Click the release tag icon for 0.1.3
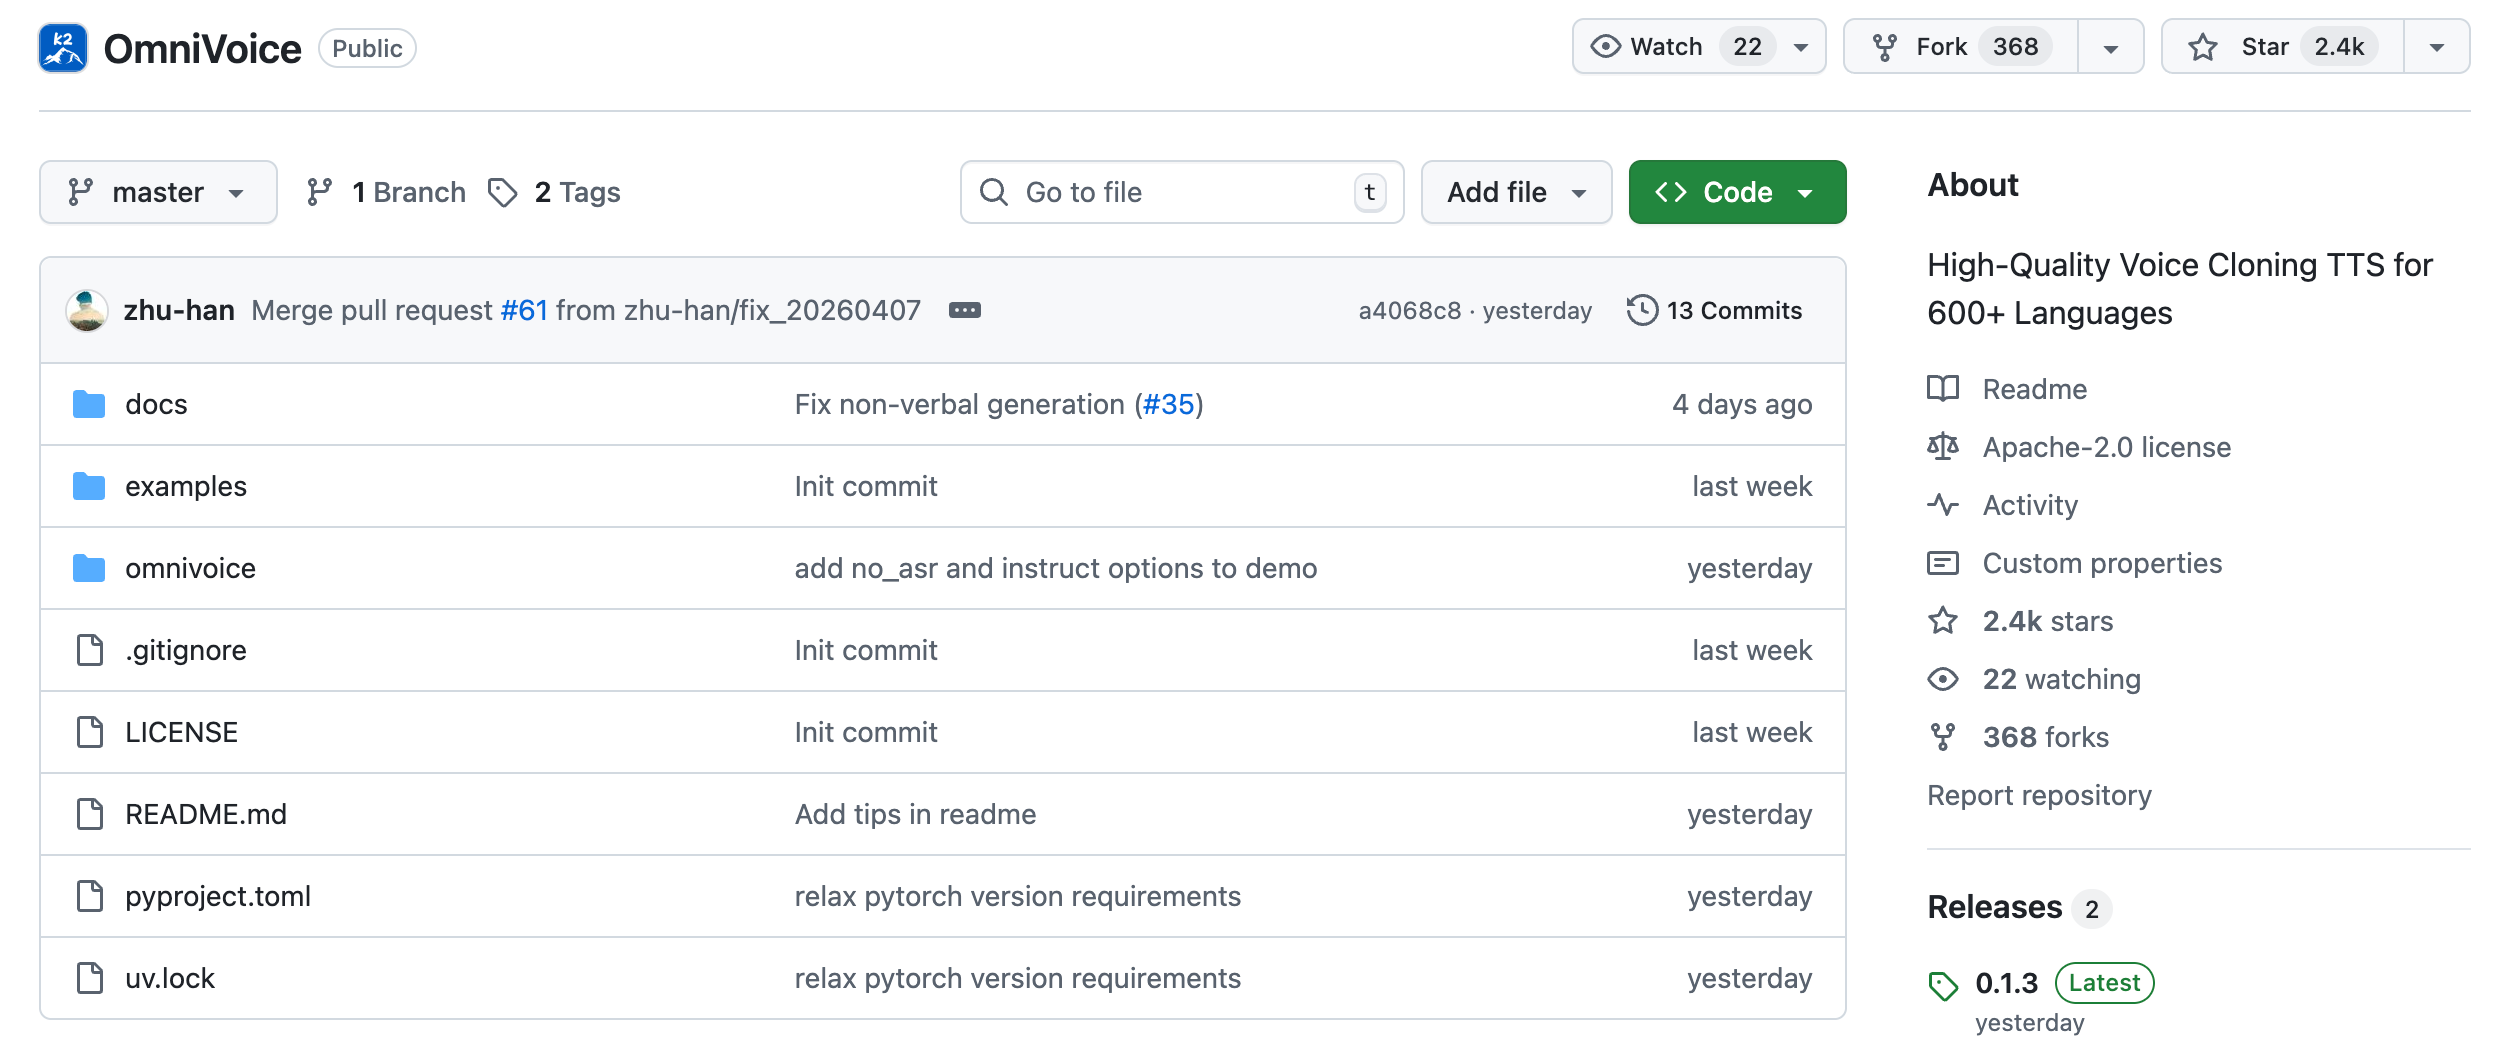Image resolution: width=2502 pixels, height=1048 pixels. pyautogui.click(x=1942, y=985)
